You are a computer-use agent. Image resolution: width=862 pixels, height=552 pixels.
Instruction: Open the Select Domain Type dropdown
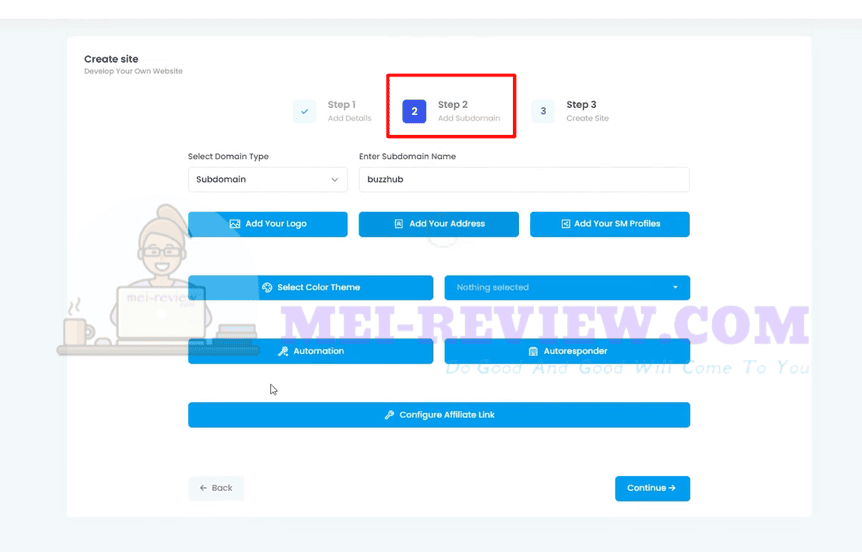coord(268,180)
